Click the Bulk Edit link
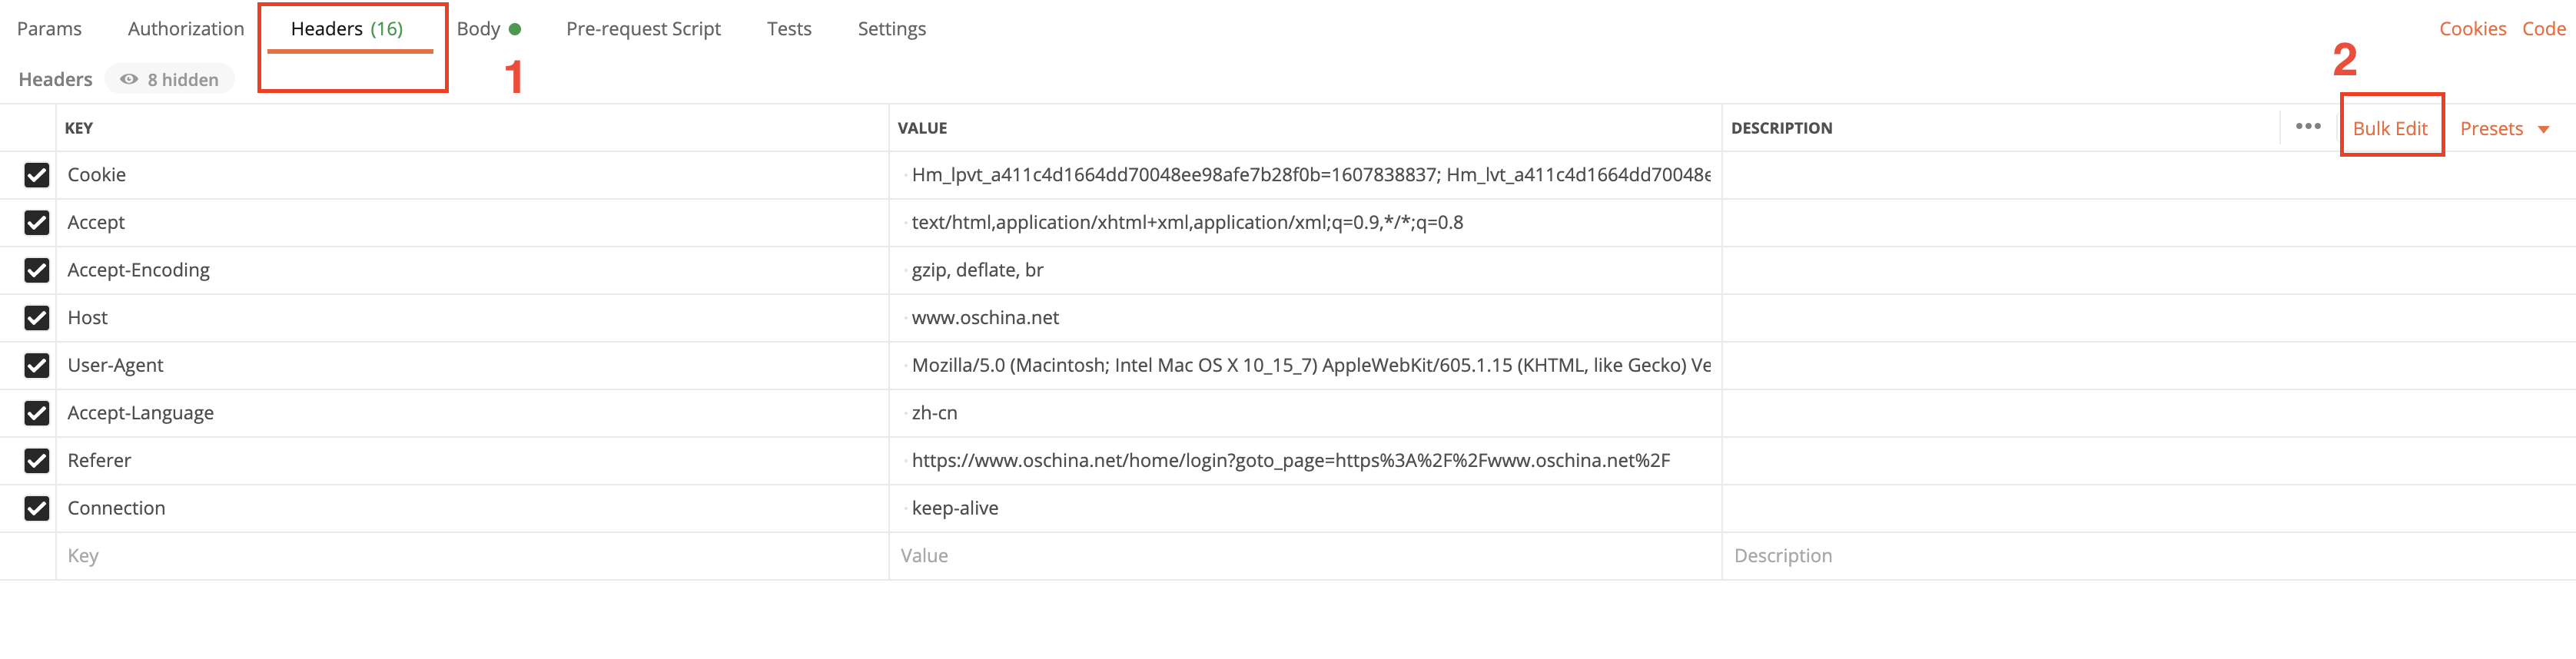2576x659 pixels. click(2390, 128)
